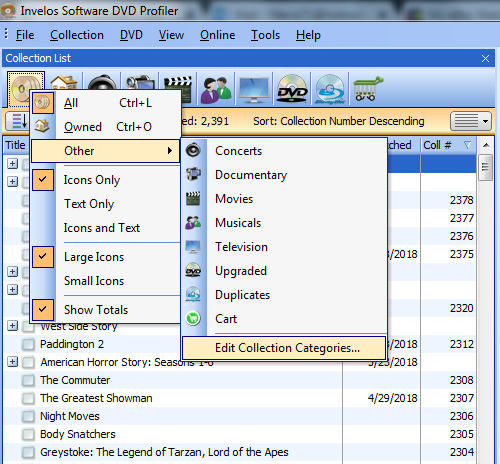Screen dimensions: 500x464
Task: Click the people icon beside Musicals in submenu
Action: click(x=193, y=222)
